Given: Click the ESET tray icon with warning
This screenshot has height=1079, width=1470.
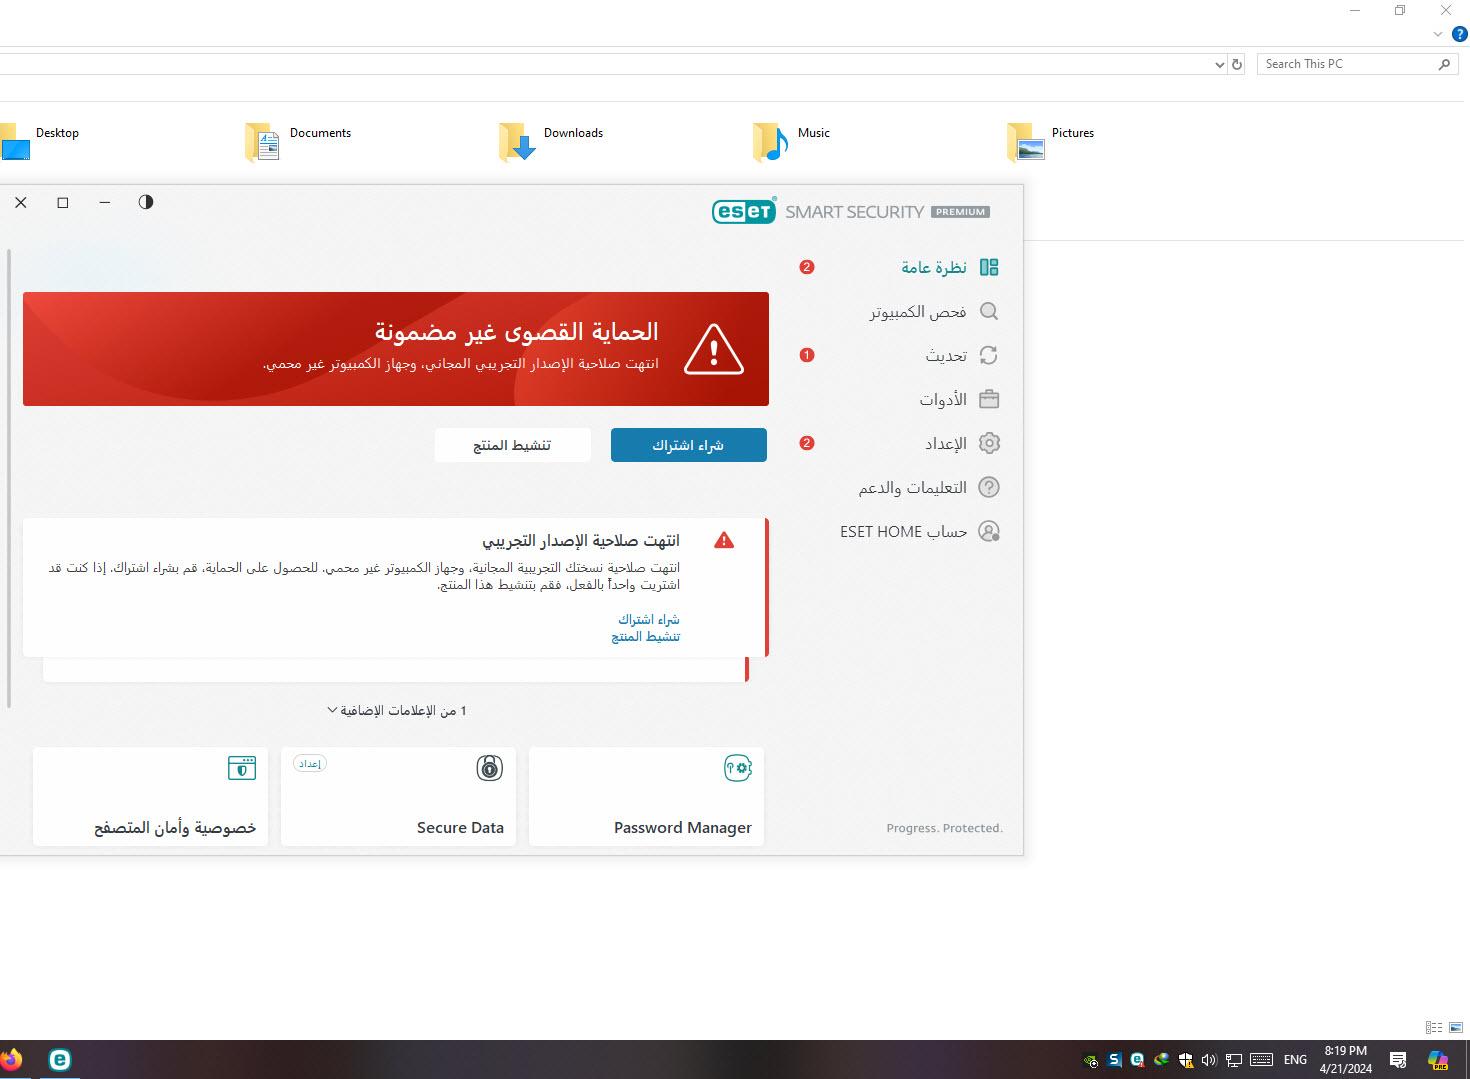Looking at the screenshot, I should click(x=1137, y=1060).
